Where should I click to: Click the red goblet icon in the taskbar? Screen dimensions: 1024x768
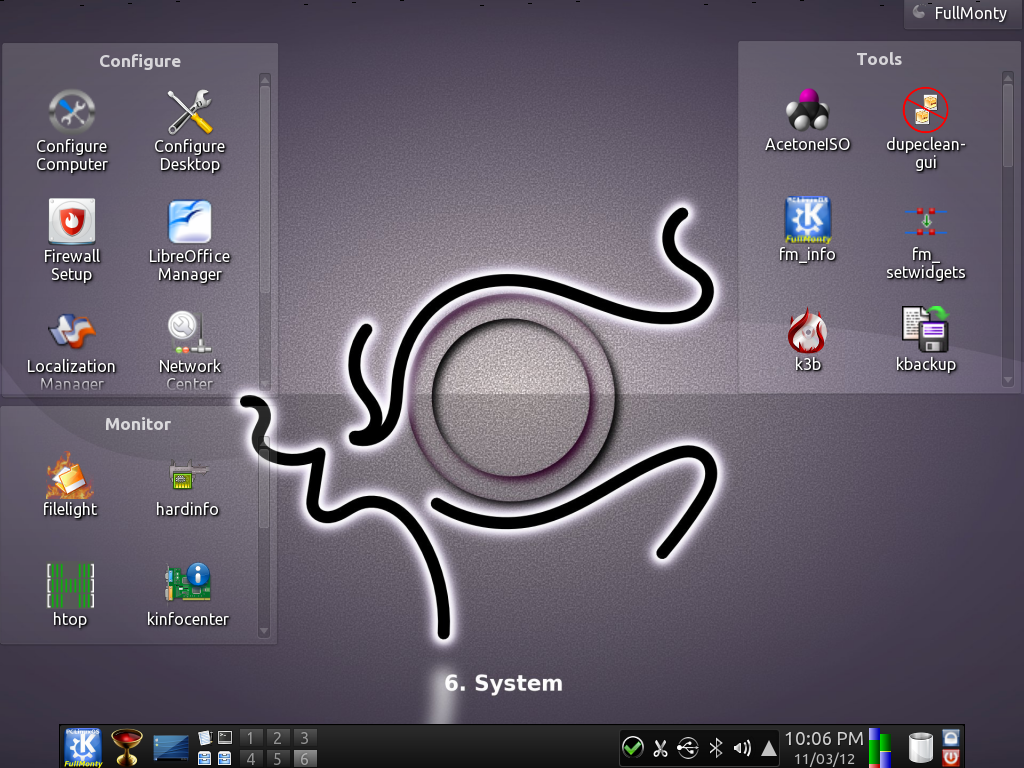(x=127, y=747)
